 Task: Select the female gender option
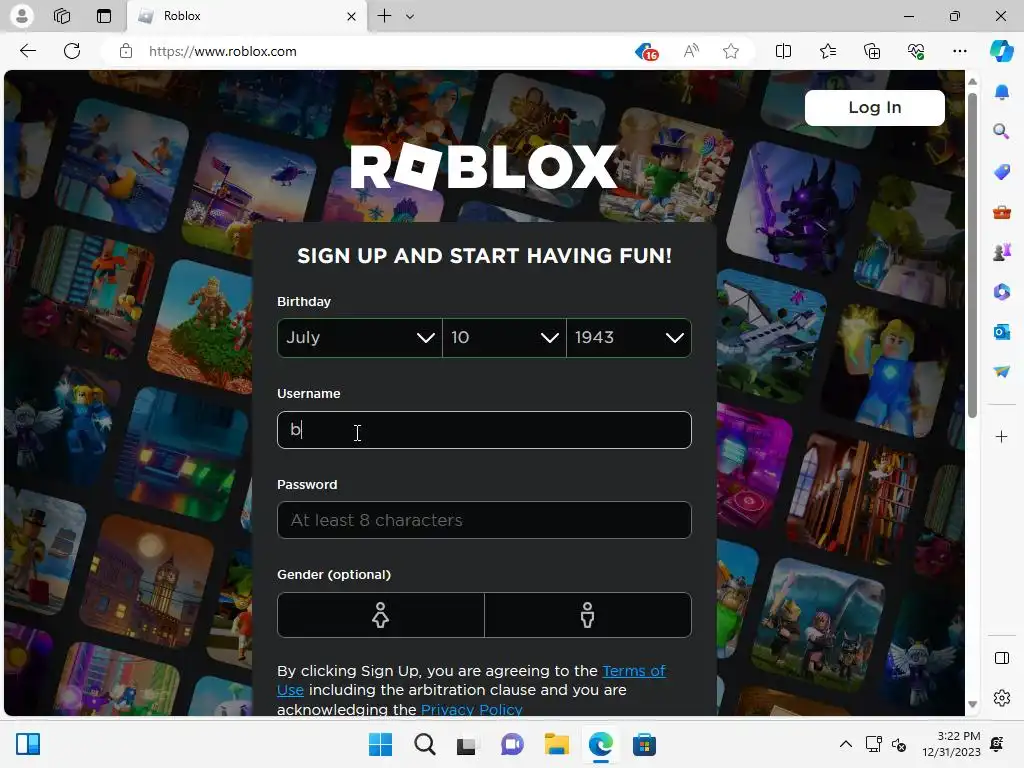(381, 615)
